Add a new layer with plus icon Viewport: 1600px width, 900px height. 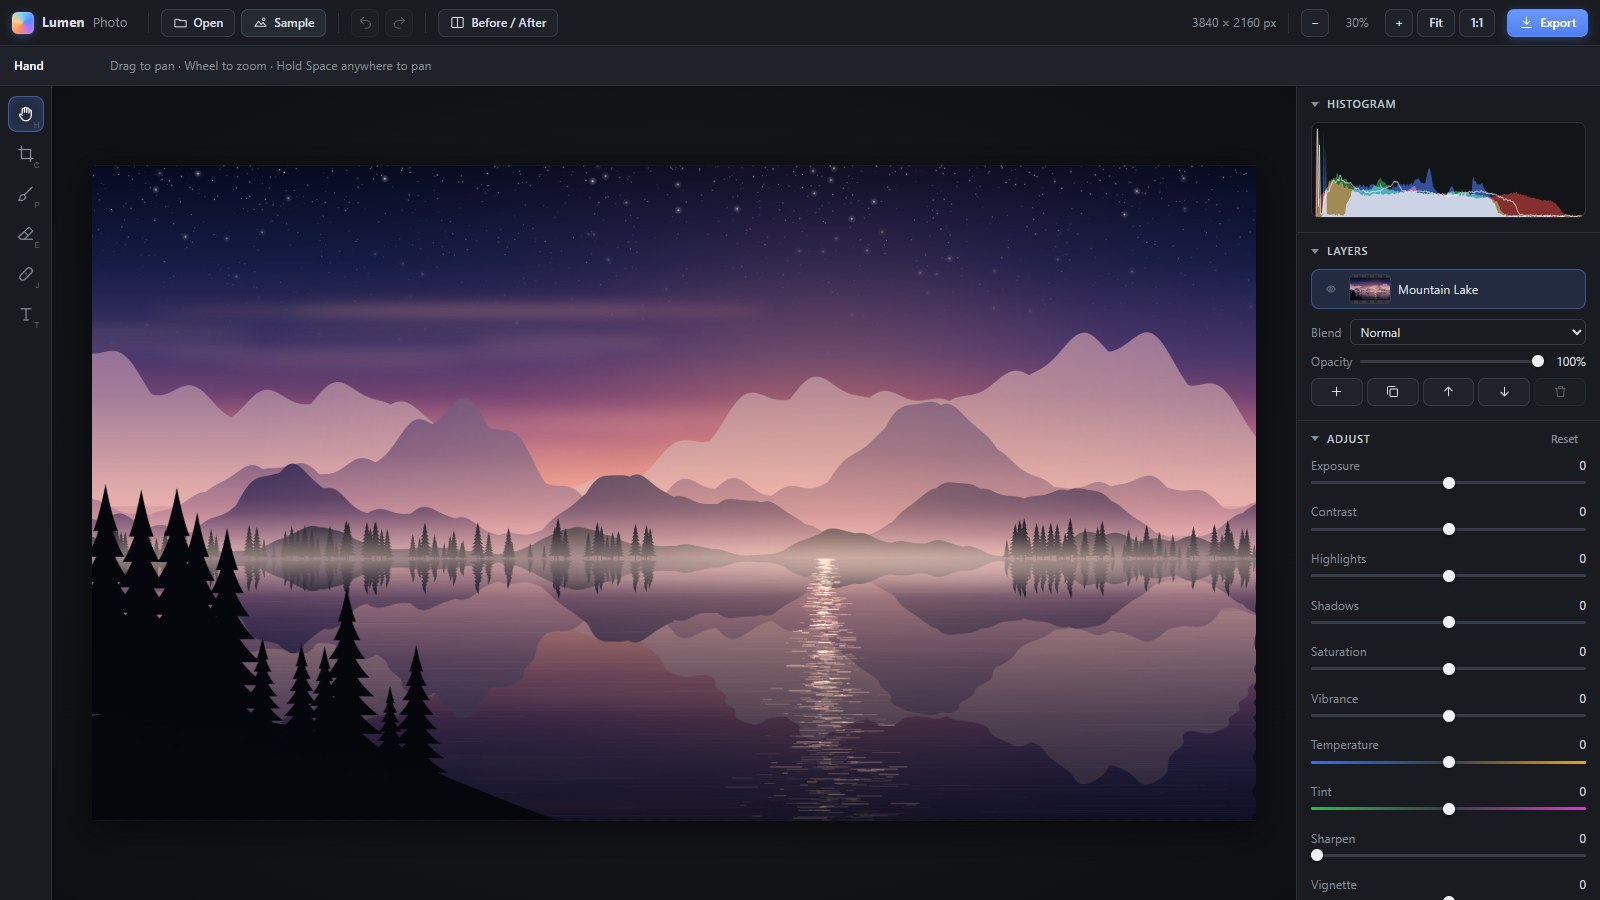tap(1336, 392)
